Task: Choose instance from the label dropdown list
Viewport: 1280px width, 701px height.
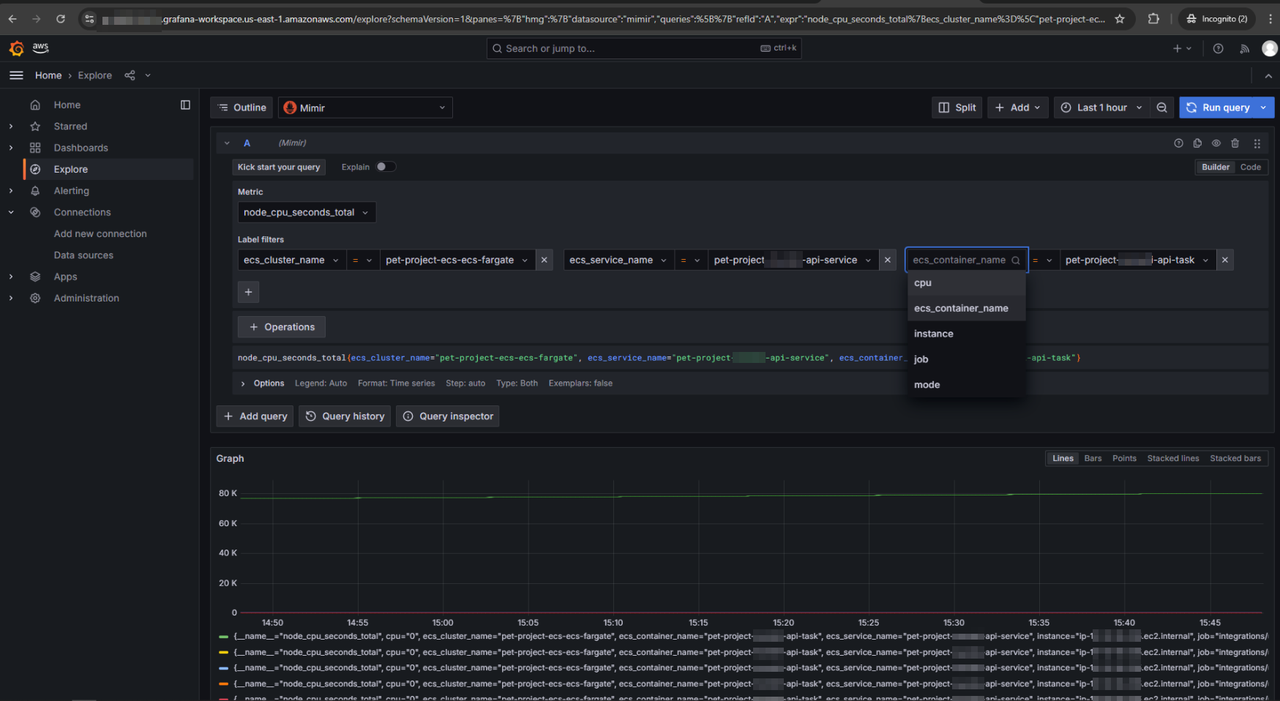Action: pyautogui.click(x=966, y=334)
